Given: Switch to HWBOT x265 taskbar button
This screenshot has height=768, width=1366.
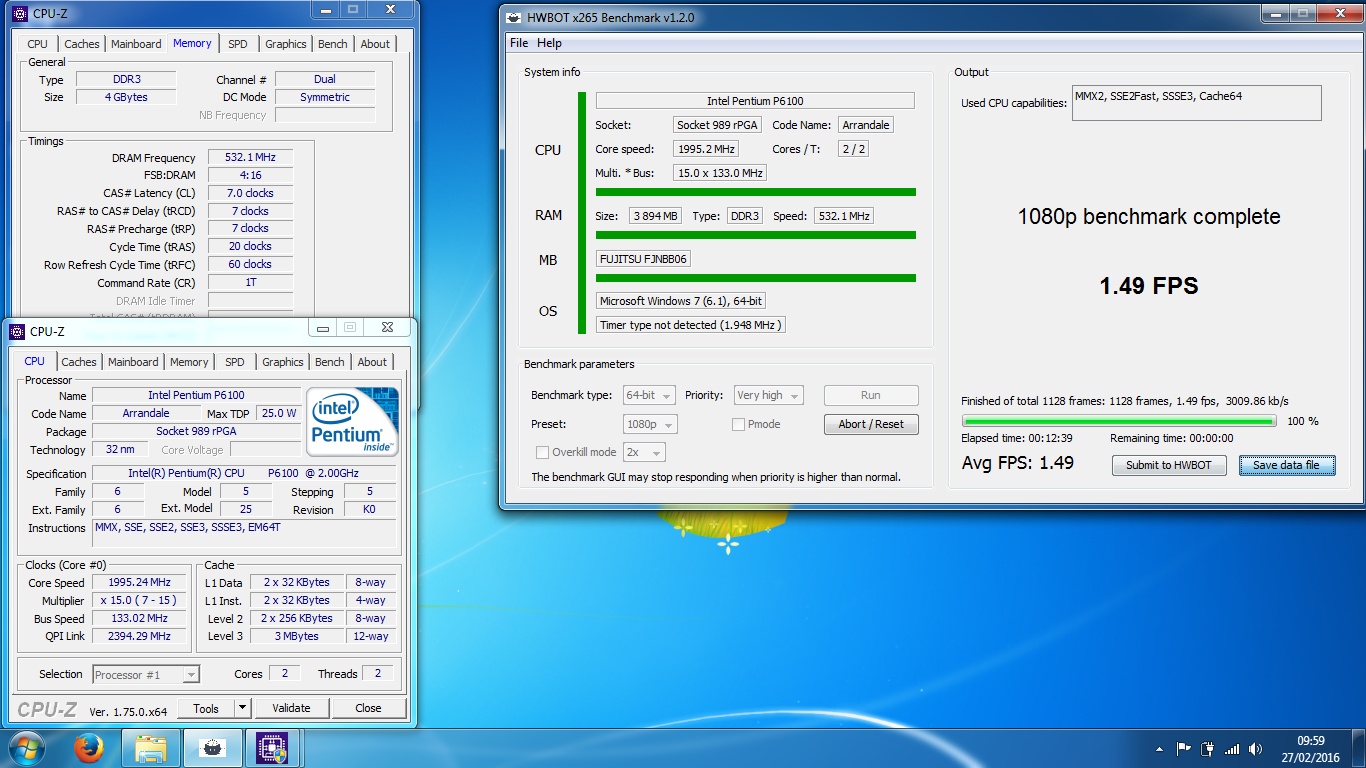Looking at the screenshot, I should (212, 748).
